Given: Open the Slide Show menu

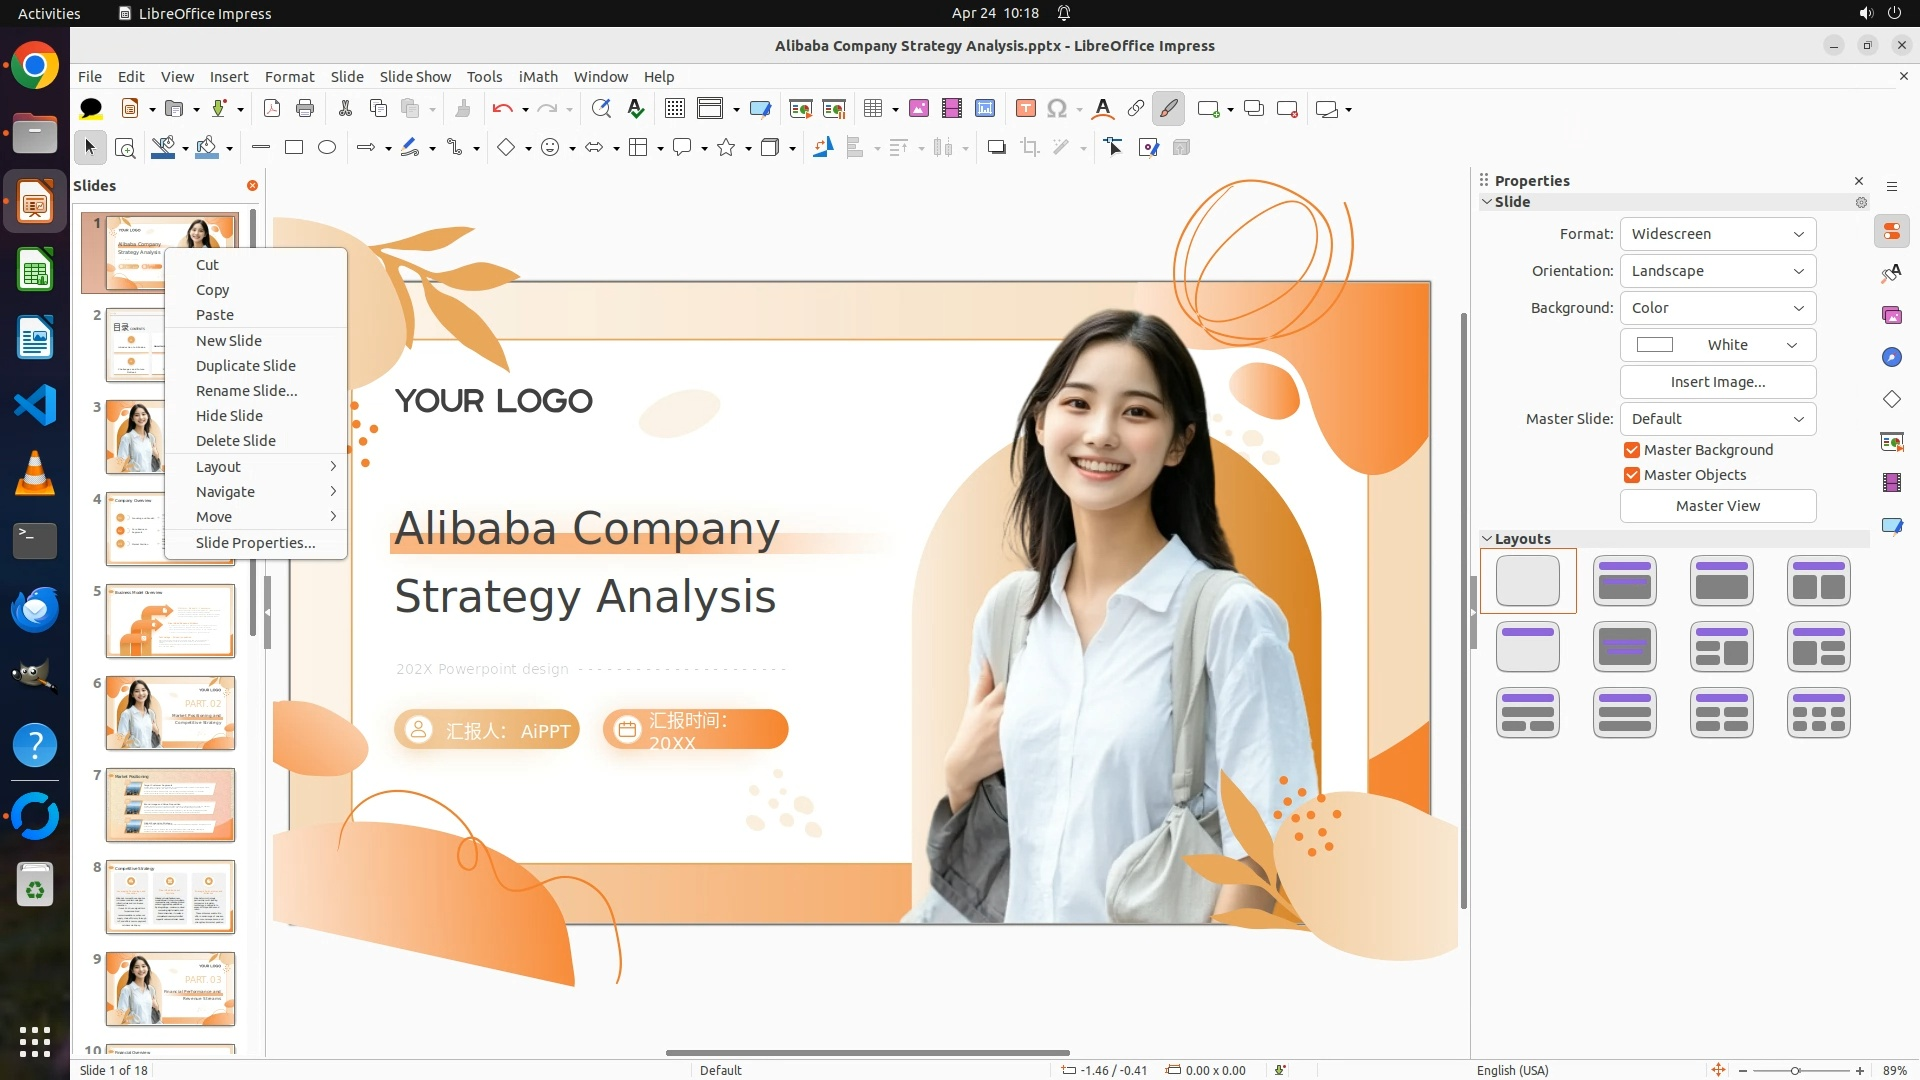Looking at the screenshot, I should click(415, 77).
